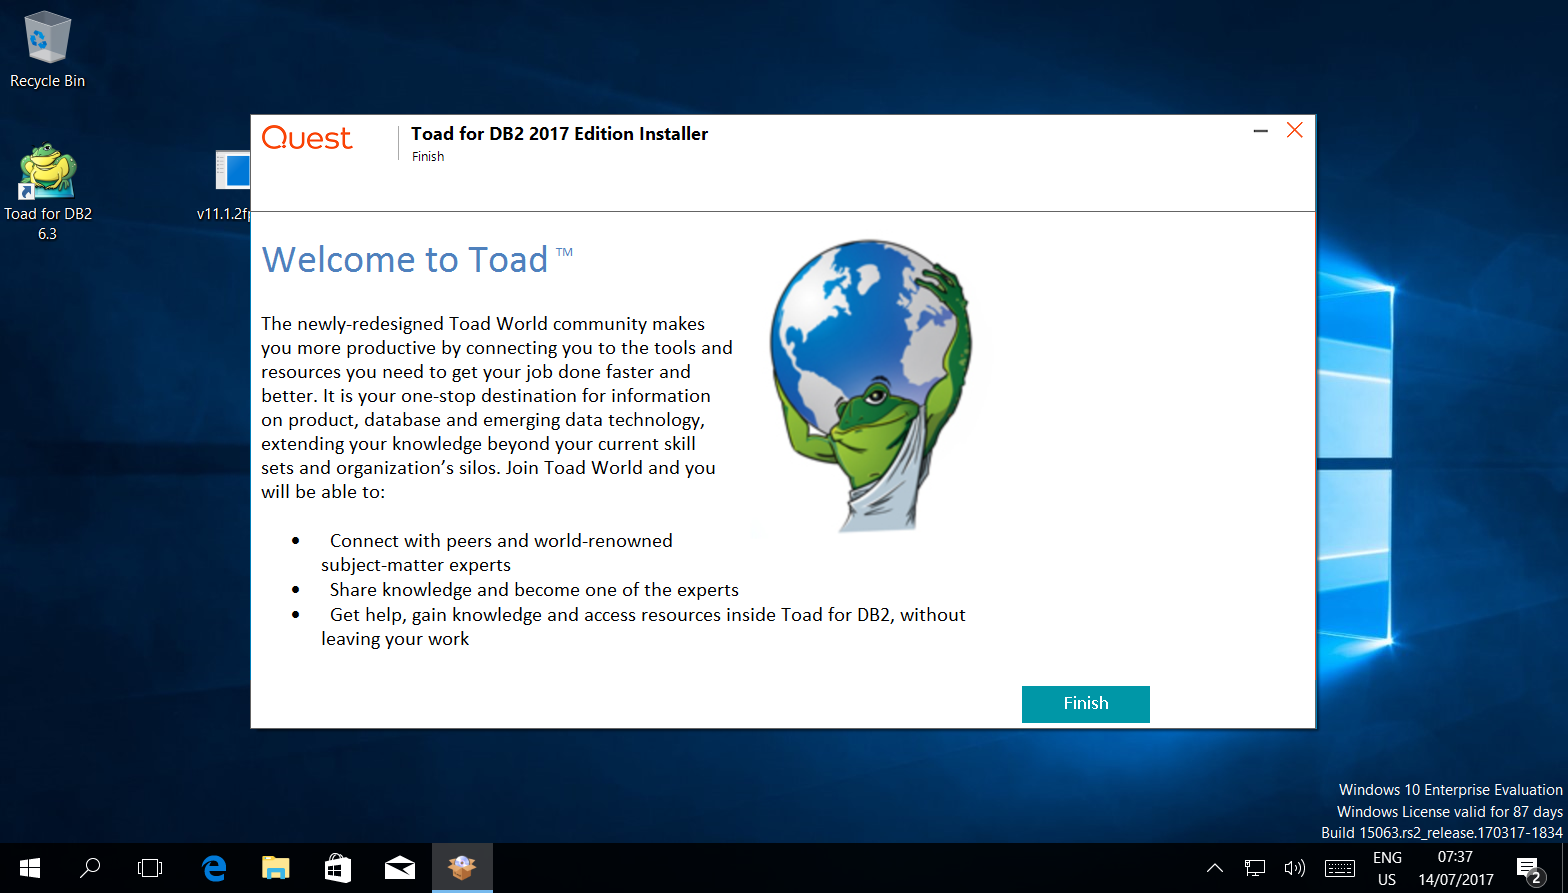Open network status tray icon

(x=1255, y=868)
